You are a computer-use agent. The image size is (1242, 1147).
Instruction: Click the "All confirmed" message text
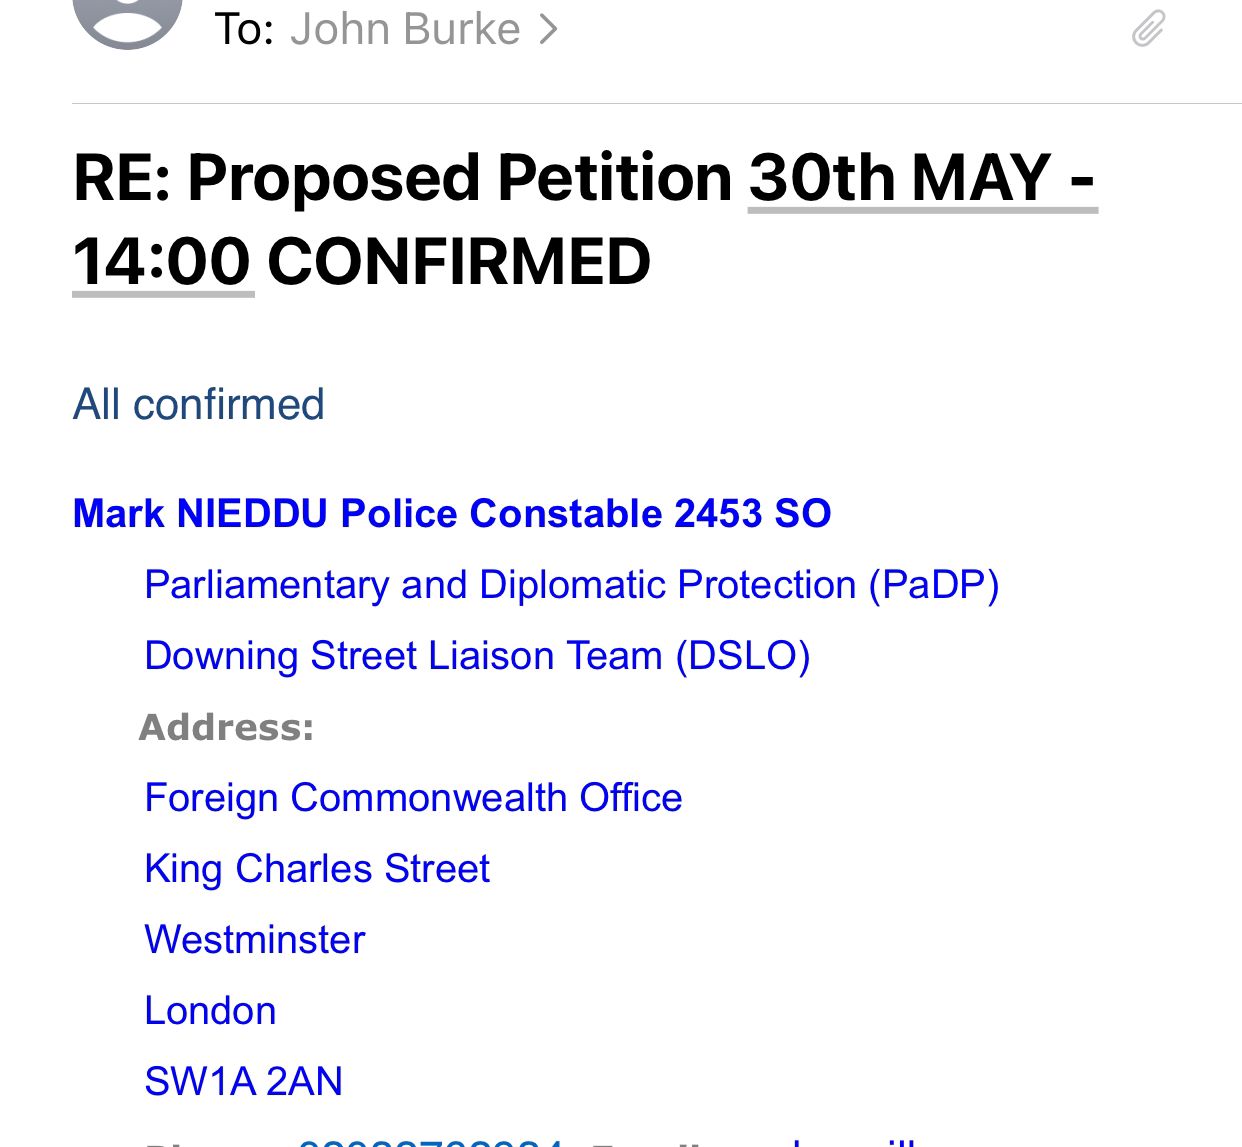click(198, 405)
